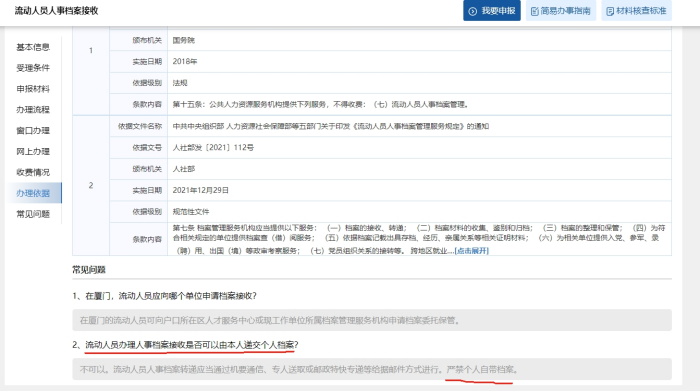The height and width of the screenshot is (391, 700).
Task: Click row number 2 cell
Action: click(91, 185)
